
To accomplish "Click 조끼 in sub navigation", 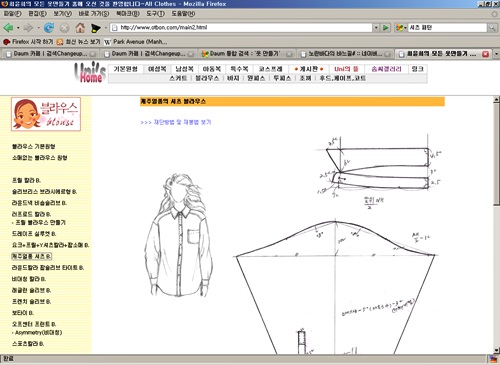I will pyautogui.click(x=305, y=78).
